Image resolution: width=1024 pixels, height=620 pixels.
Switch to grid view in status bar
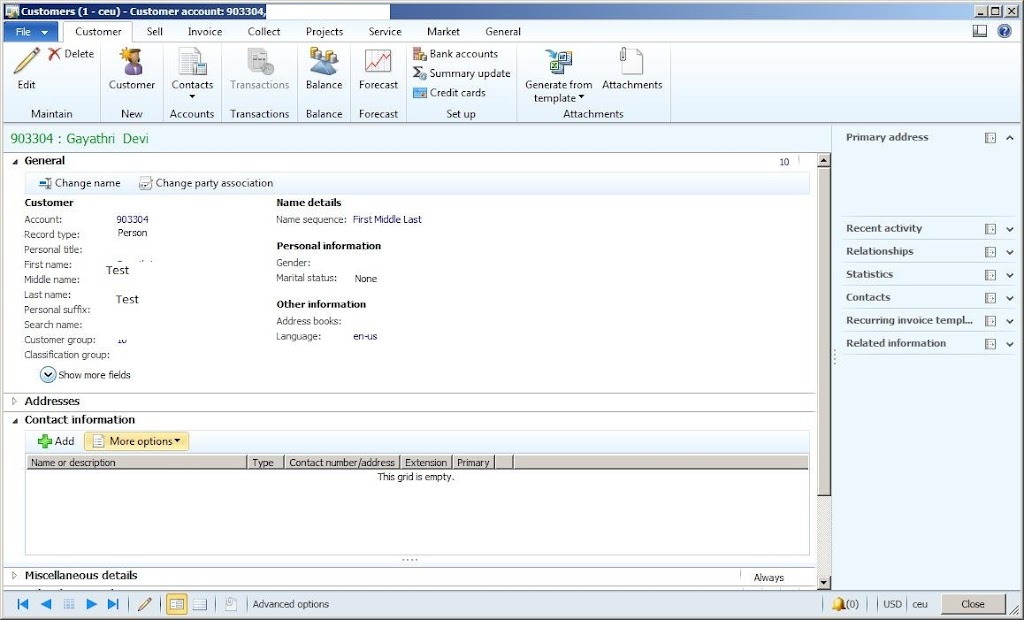click(x=200, y=604)
